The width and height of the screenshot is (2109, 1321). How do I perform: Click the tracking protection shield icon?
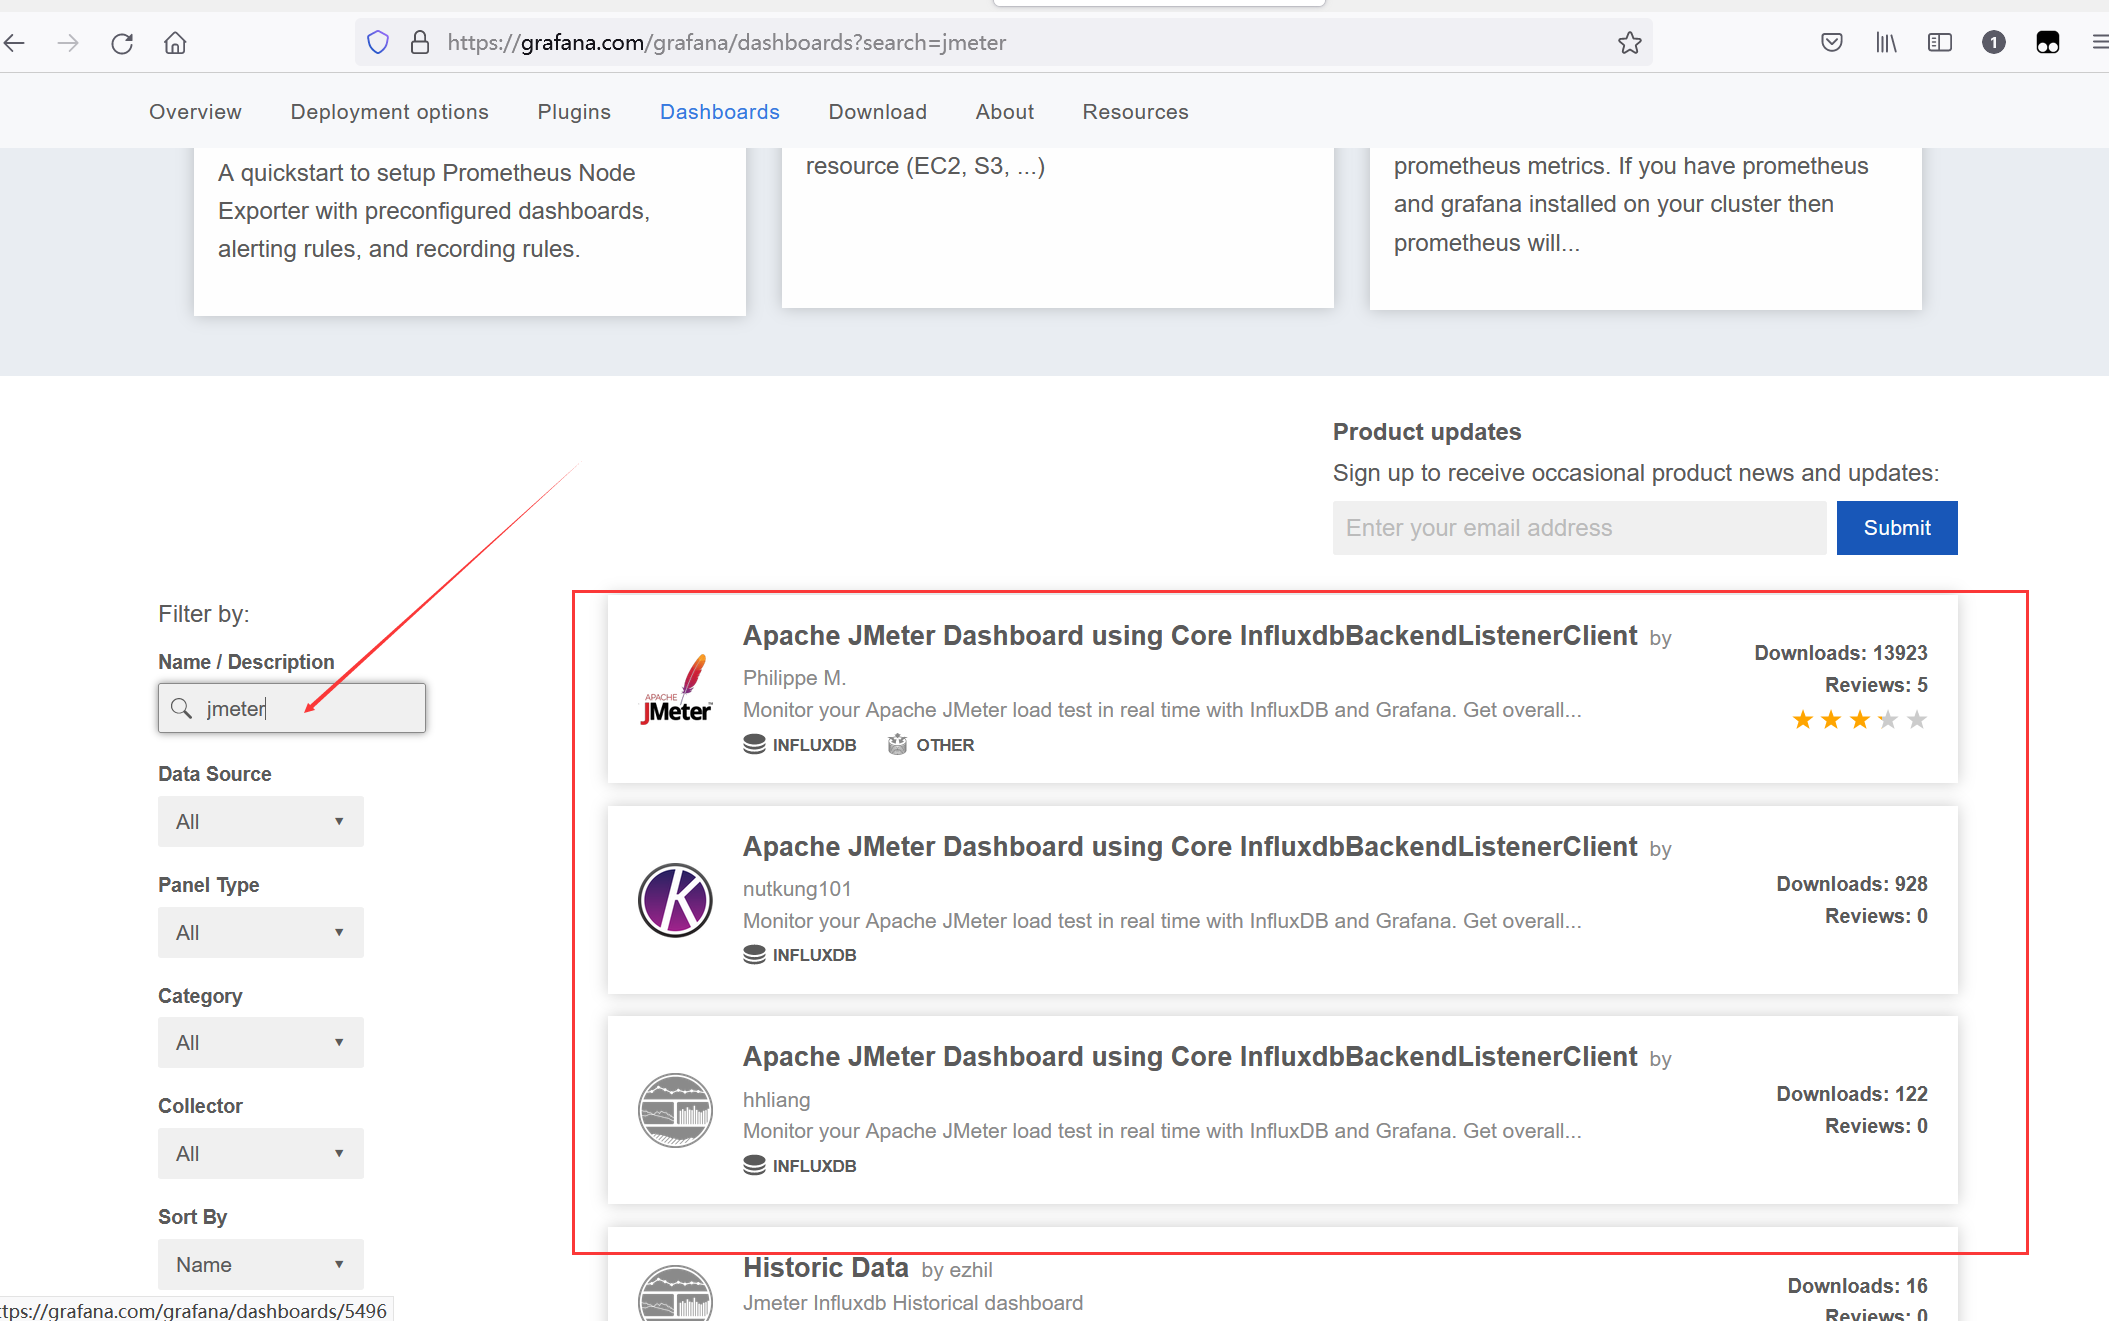[x=378, y=42]
